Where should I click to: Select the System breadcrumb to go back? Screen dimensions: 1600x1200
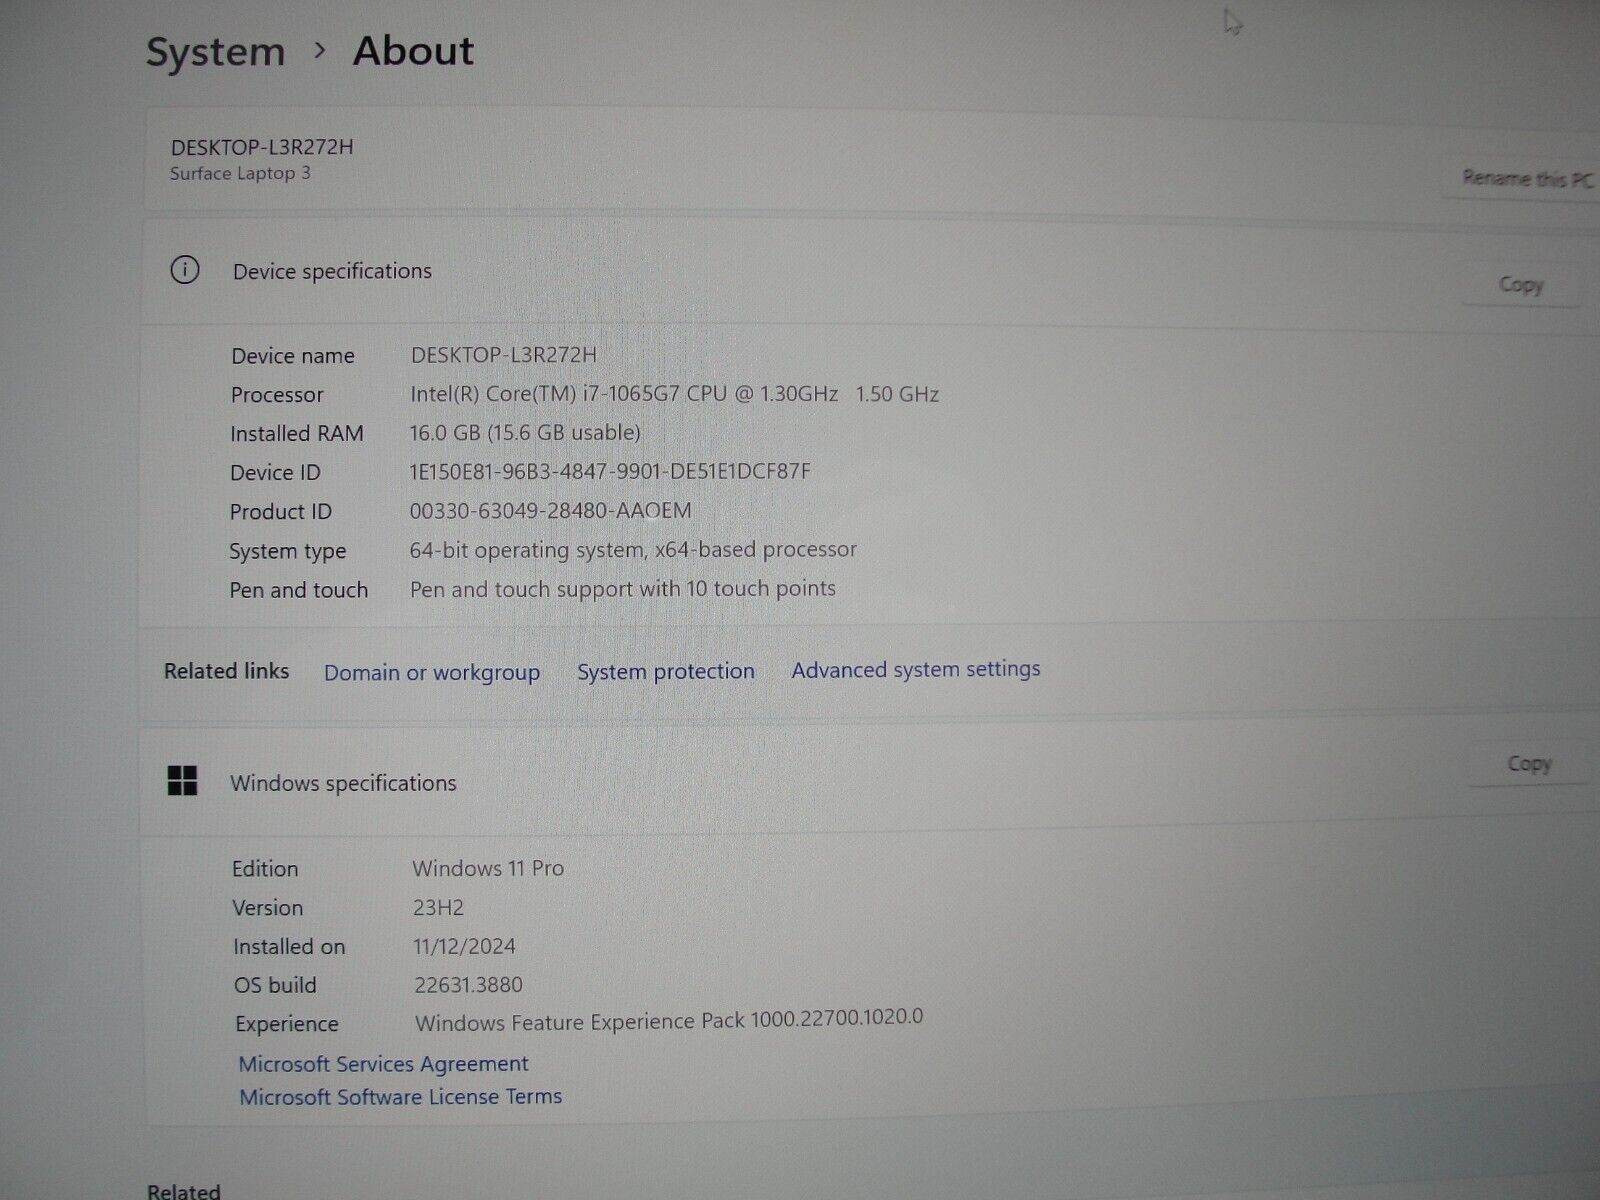(x=216, y=50)
